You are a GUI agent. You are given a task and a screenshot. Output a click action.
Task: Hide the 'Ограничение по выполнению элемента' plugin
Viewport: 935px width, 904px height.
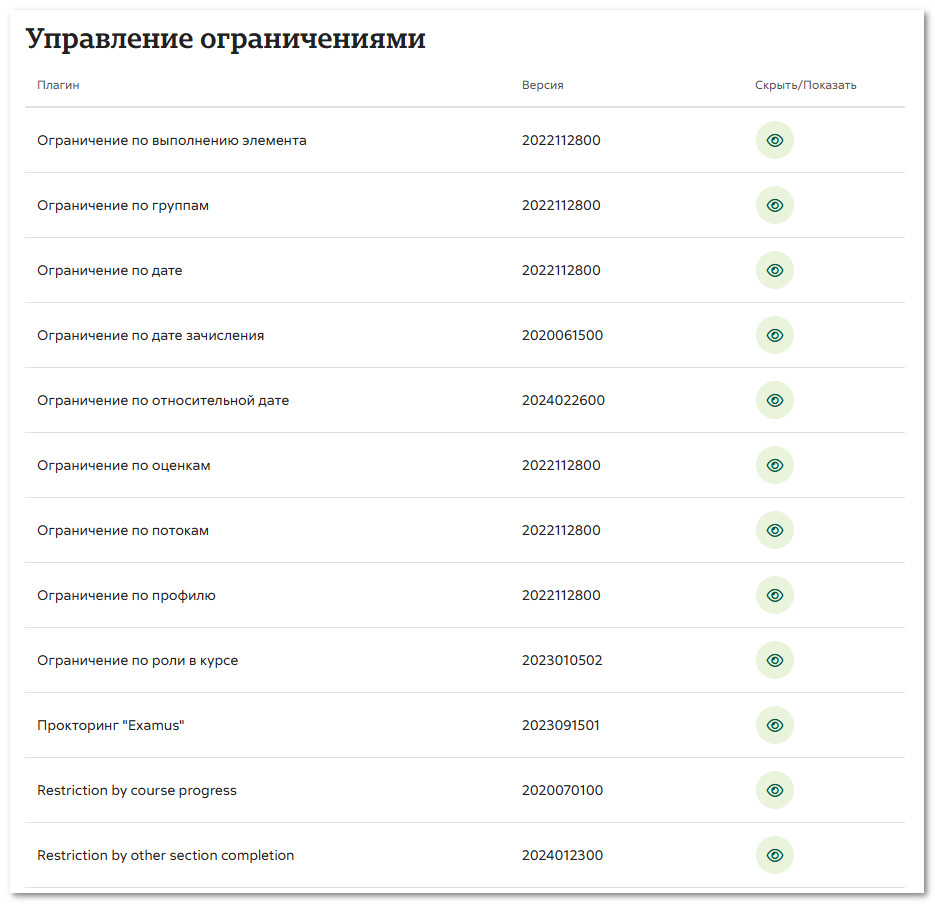click(x=775, y=140)
